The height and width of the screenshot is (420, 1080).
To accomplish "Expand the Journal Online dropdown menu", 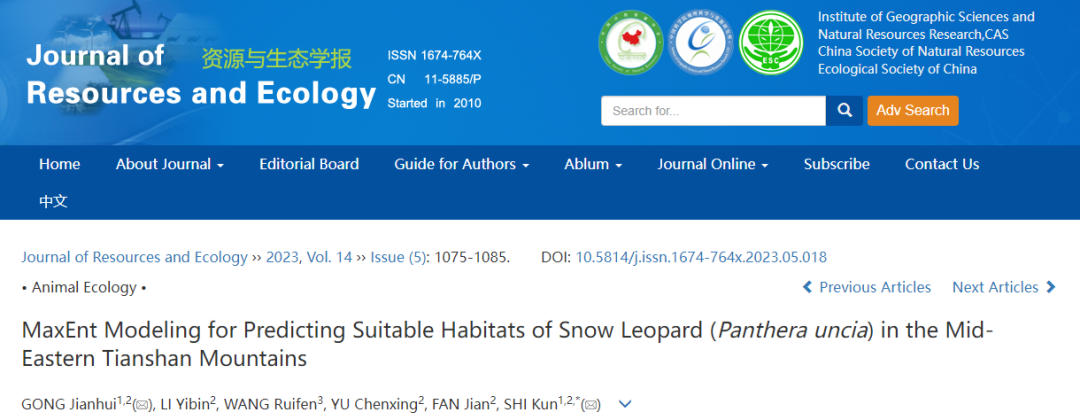I will coord(712,164).
